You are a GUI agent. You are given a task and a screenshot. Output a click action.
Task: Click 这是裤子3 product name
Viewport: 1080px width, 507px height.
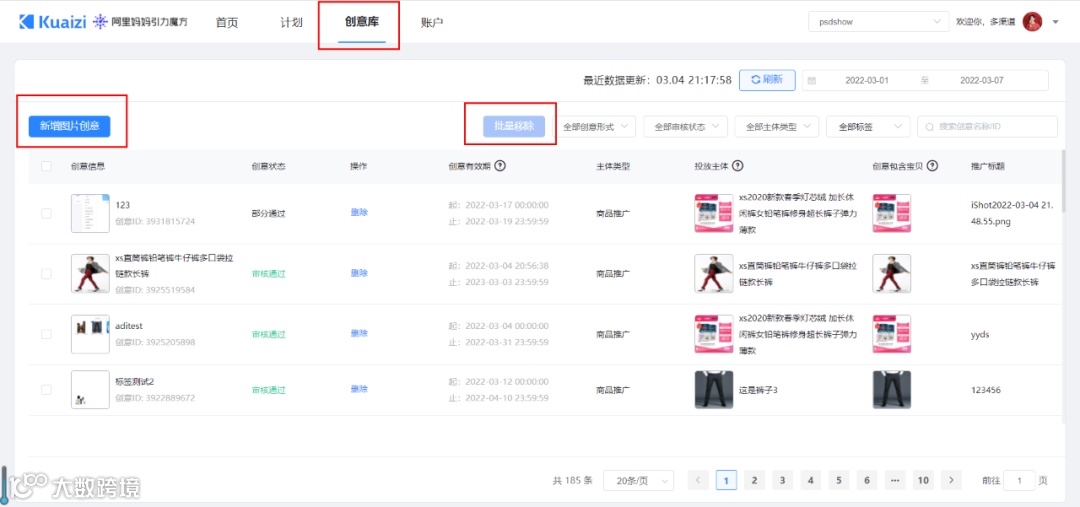click(758, 390)
